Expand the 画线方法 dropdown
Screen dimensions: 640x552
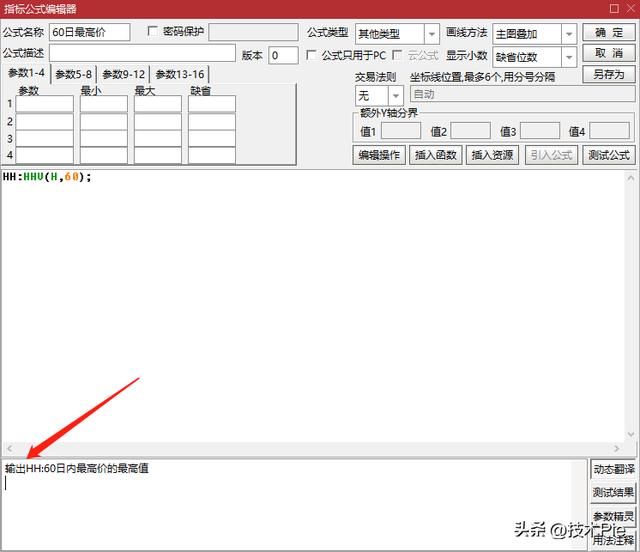[x=569, y=34]
